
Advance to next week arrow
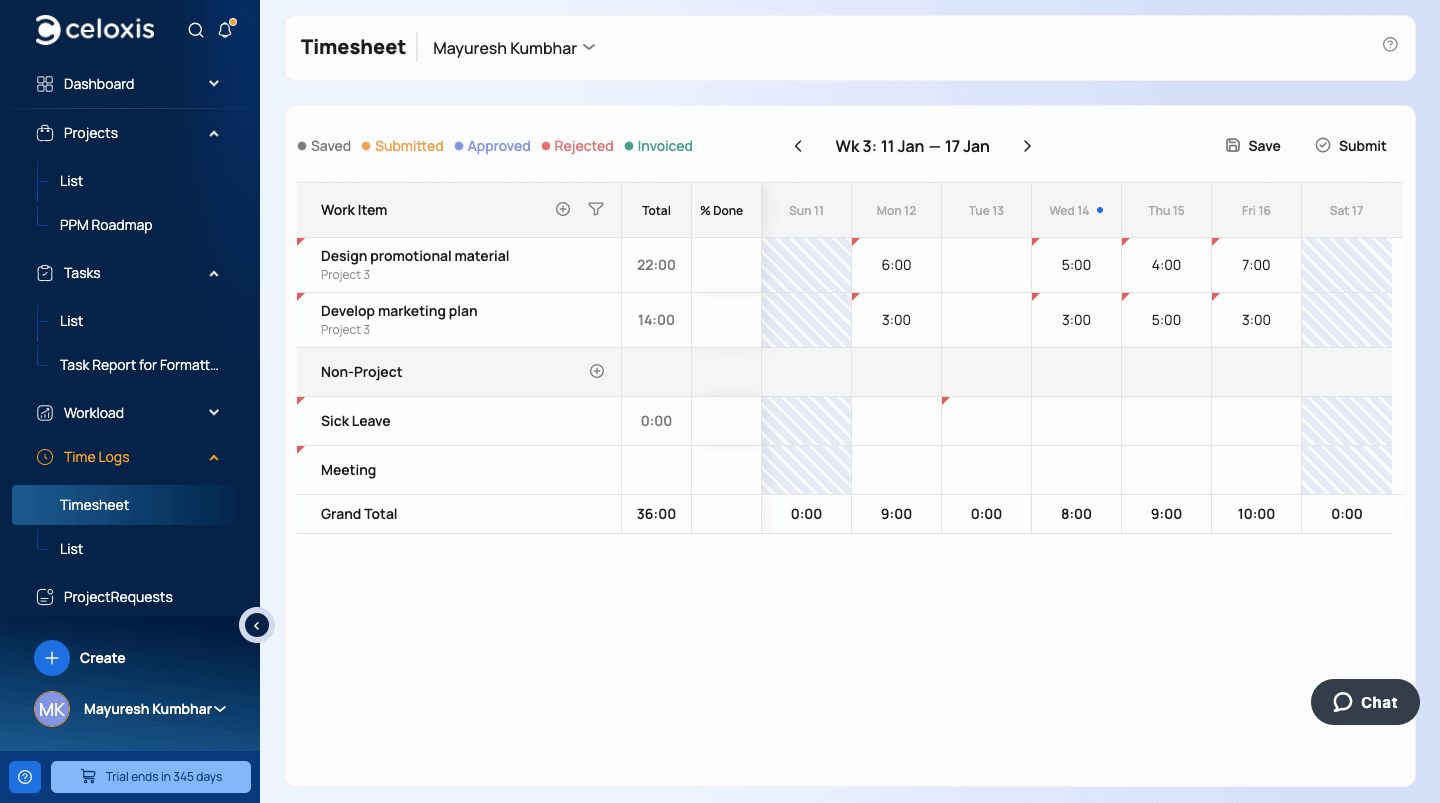(x=1027, y=146)
